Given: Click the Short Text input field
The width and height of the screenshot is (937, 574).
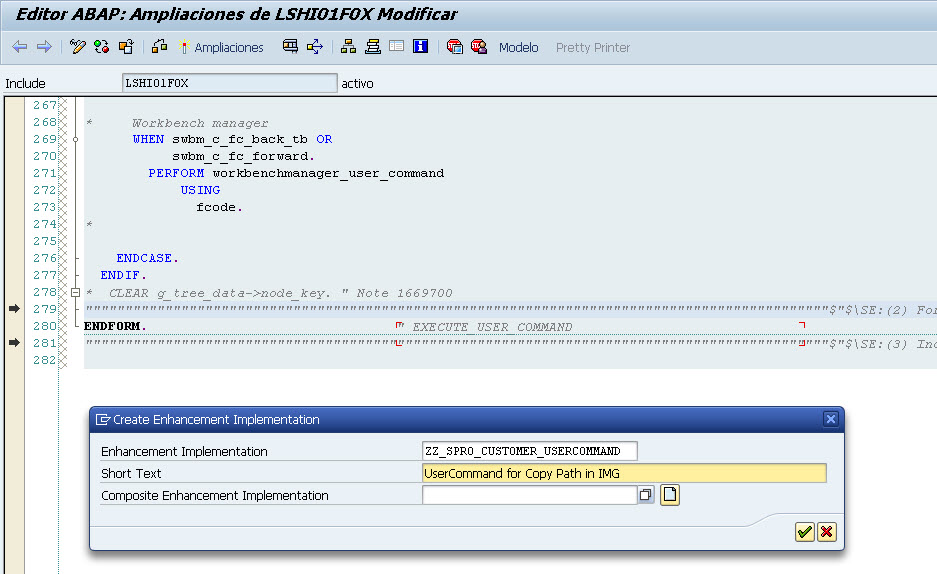Looking at the screenshot, I should [x=624, y=473].
